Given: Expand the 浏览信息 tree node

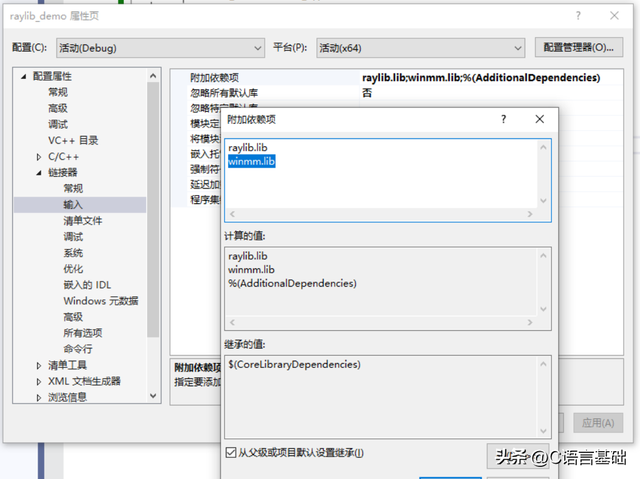Looking at the screenshot, I should [x=39, y=397].
